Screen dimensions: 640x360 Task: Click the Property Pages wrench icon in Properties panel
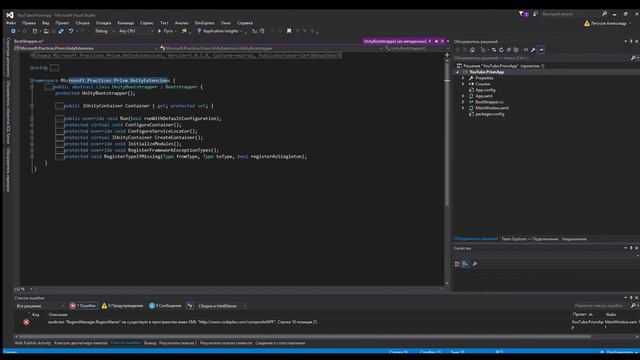pos(475,264)
